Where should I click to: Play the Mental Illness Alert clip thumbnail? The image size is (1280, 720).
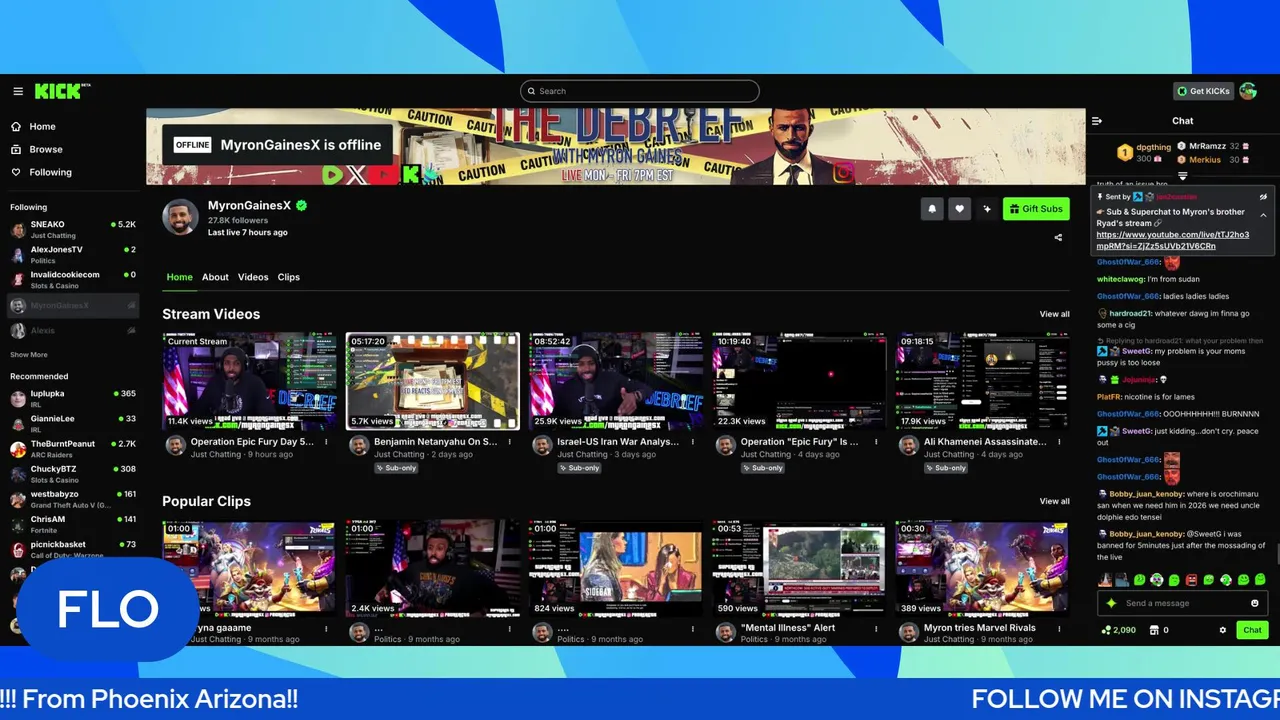click(x=799, y=568)
